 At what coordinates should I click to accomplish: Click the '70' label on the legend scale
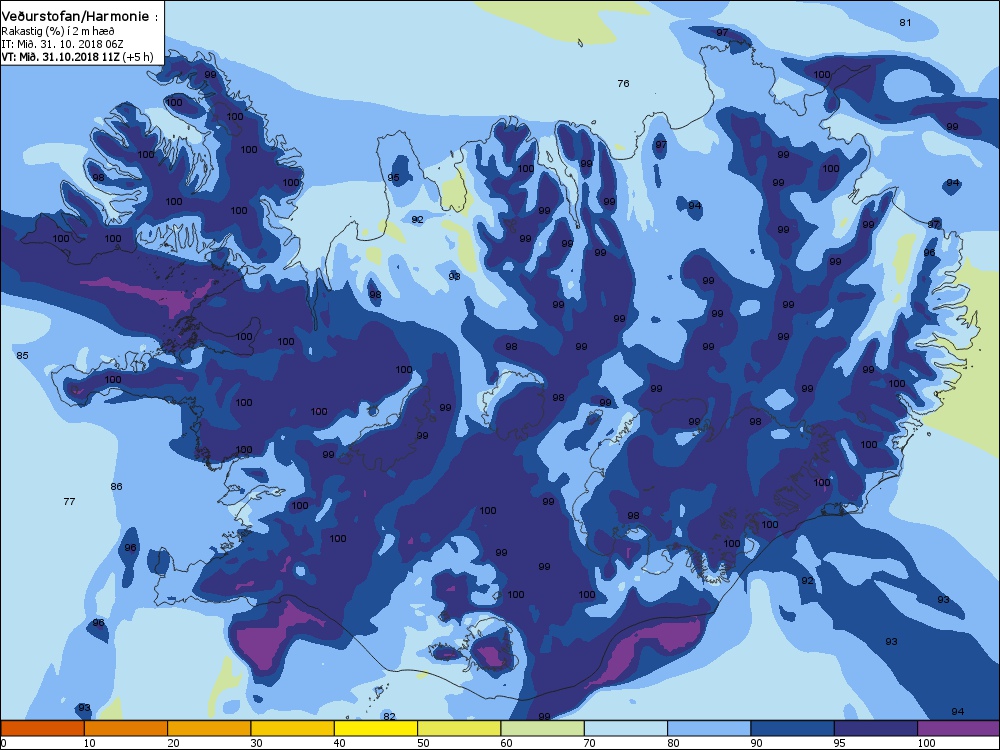tap(590, 743)
